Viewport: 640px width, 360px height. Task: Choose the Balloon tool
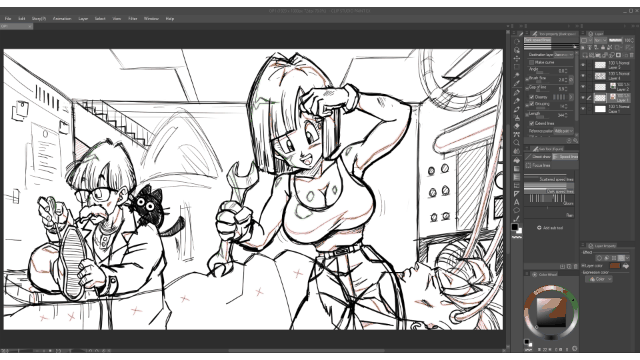click(x=516, y=210)
